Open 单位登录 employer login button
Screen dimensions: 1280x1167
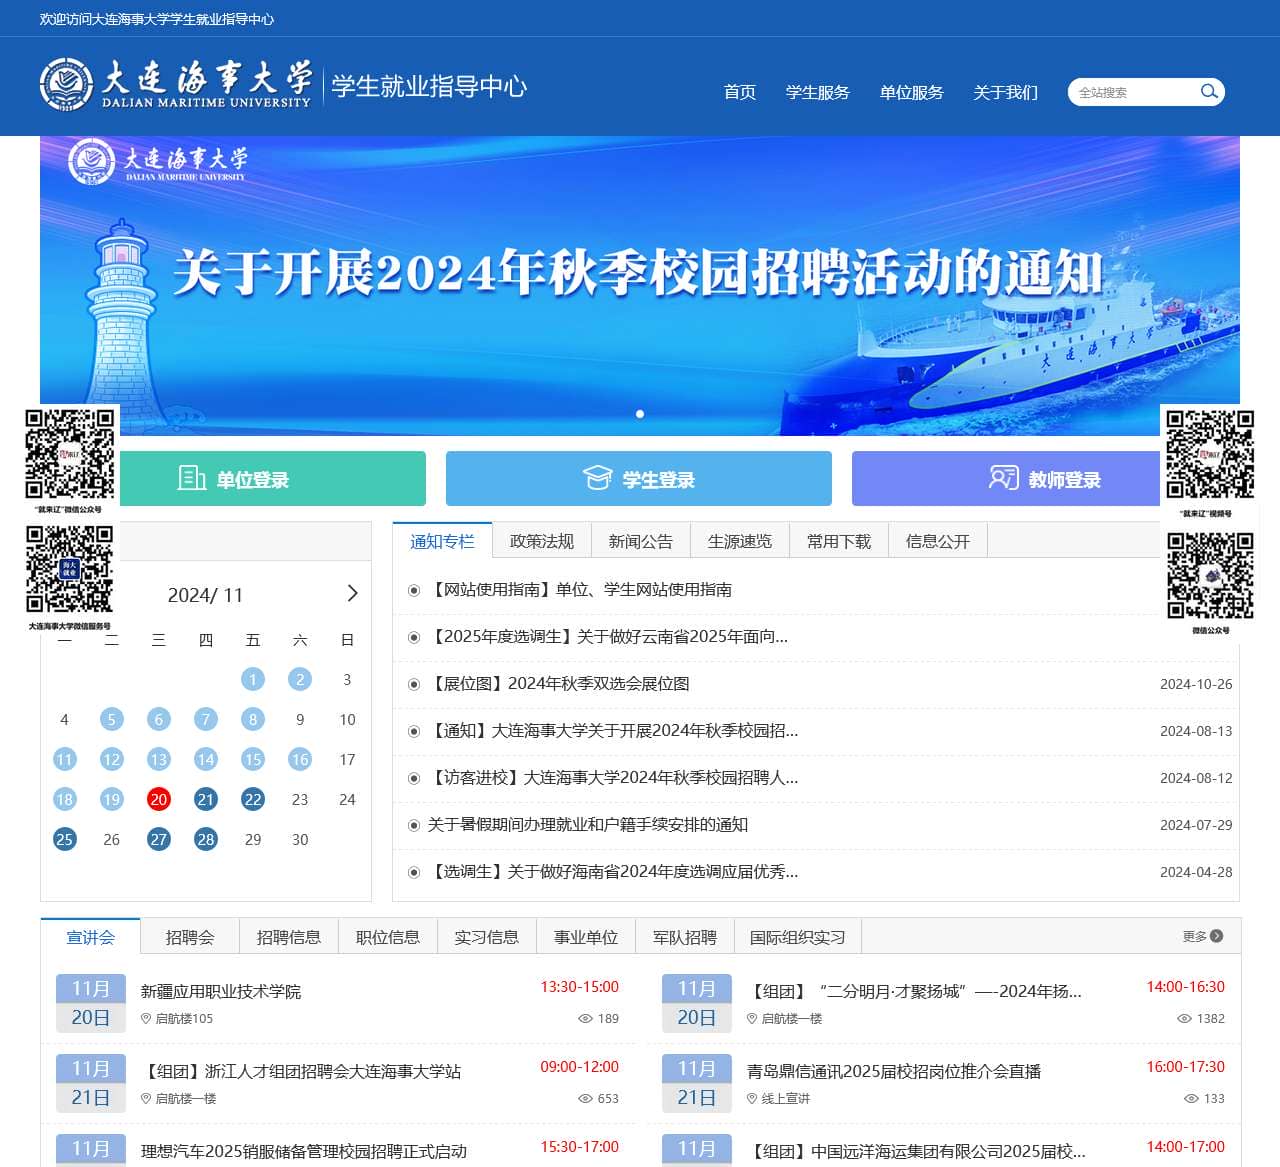pos(233,479)
